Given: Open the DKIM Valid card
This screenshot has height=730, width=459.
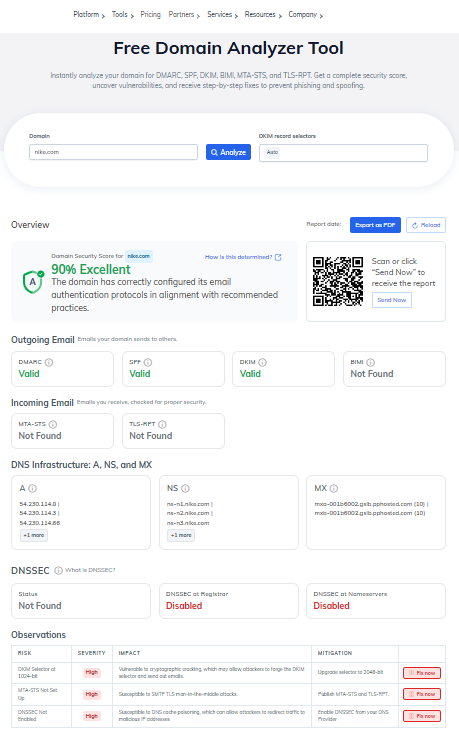Looking at the screenshot, I should point(284,369).
